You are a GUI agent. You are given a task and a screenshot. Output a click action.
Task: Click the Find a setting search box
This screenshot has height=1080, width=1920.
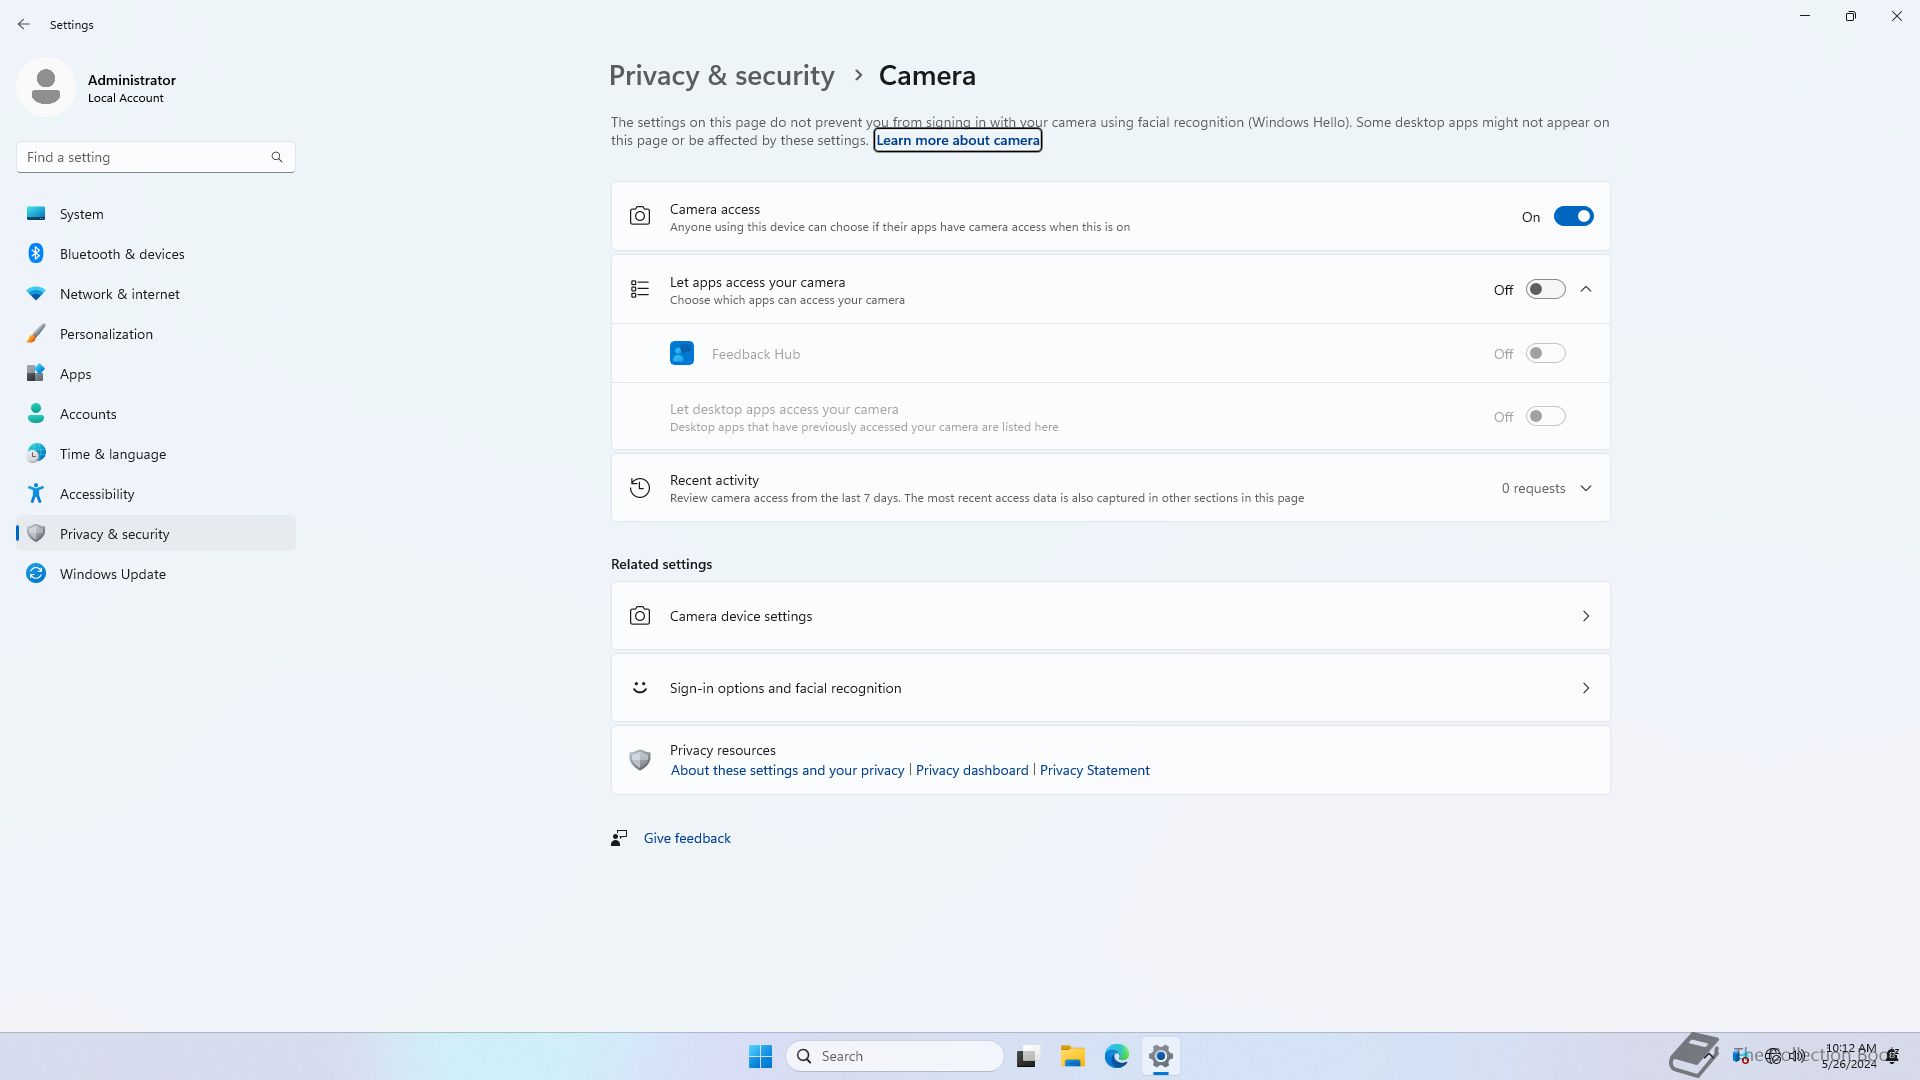pos(145,157)
